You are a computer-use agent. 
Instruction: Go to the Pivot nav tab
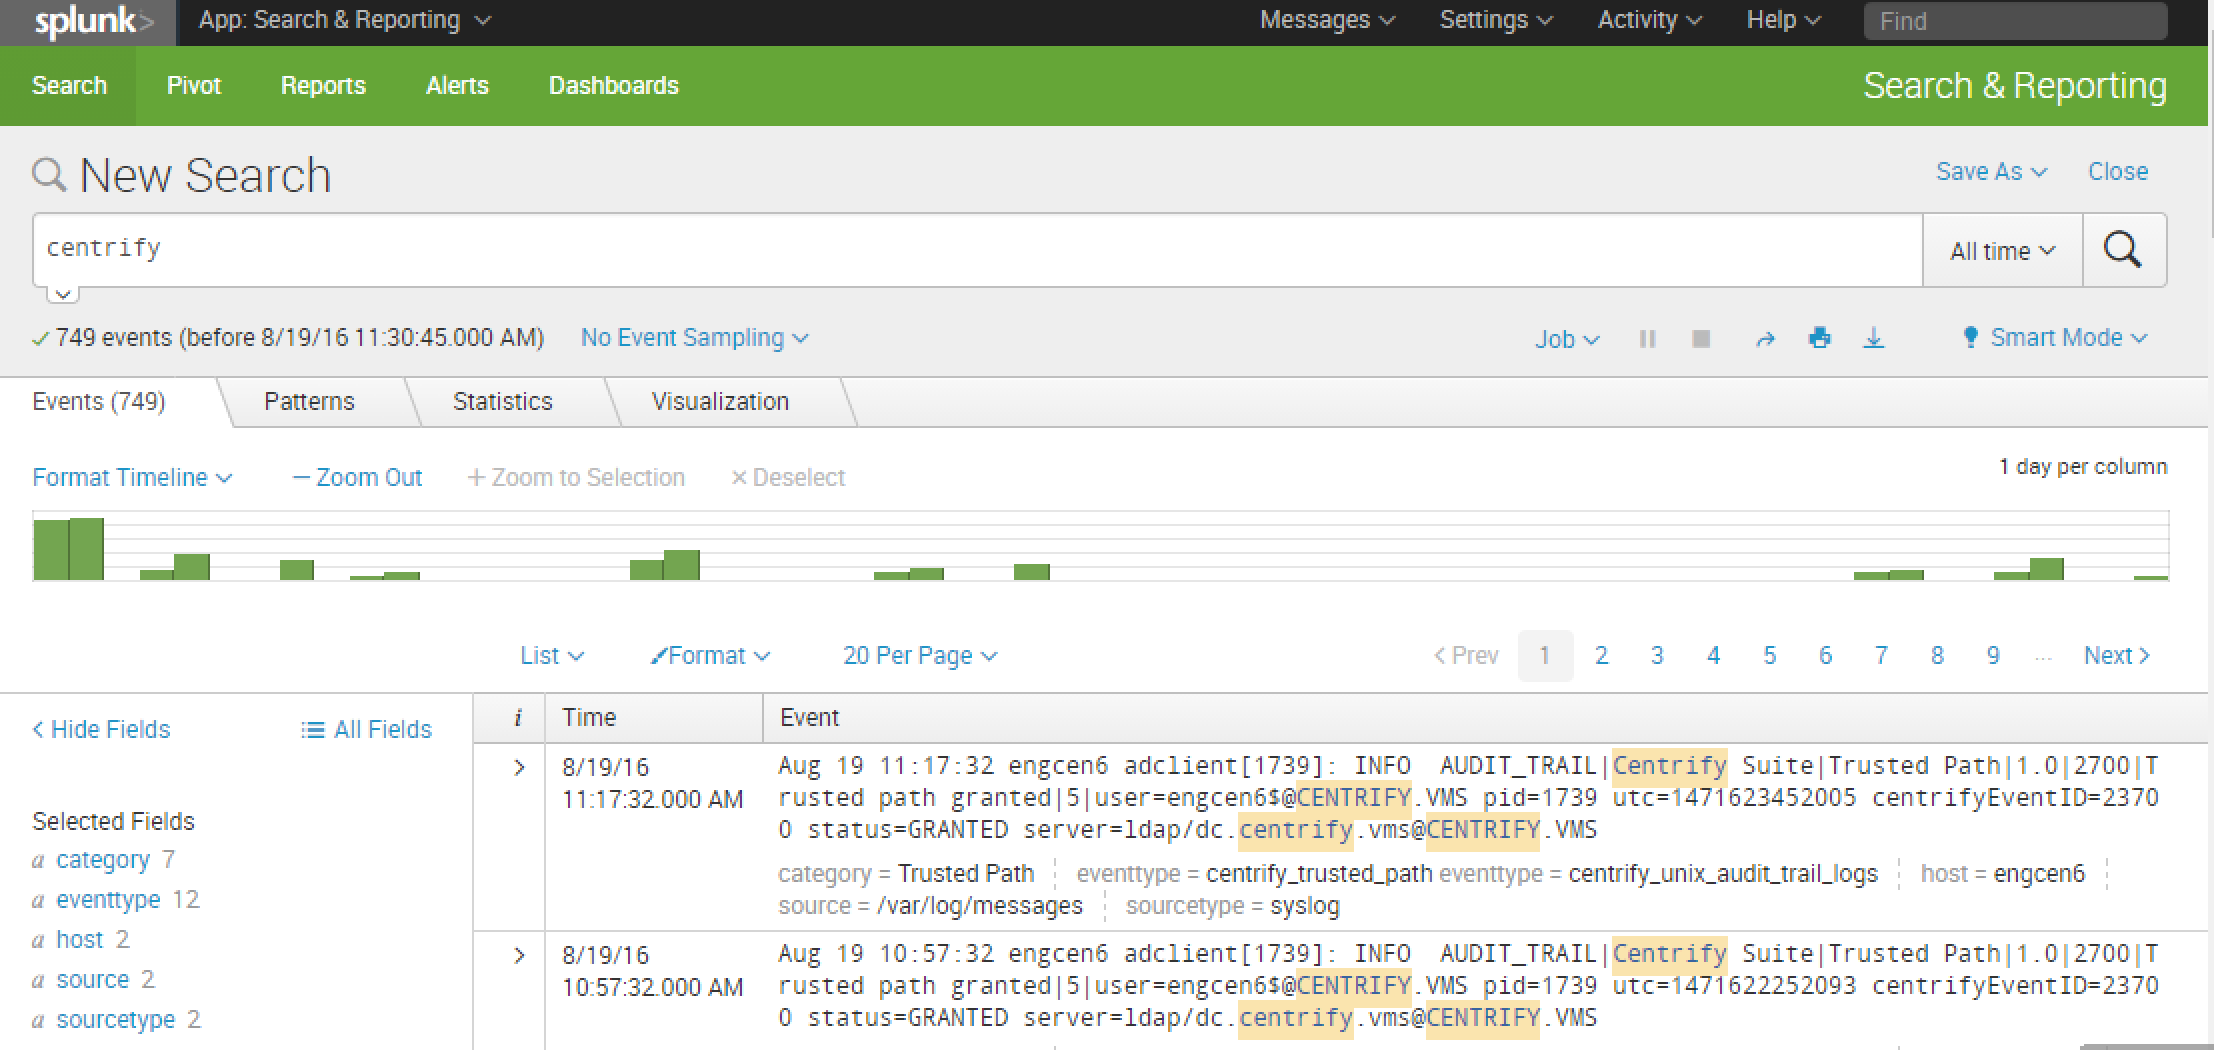click(x=193, y=86)
